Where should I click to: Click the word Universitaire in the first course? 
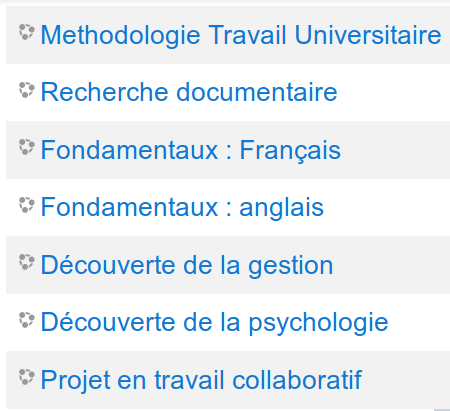click(x=368, y=35)
